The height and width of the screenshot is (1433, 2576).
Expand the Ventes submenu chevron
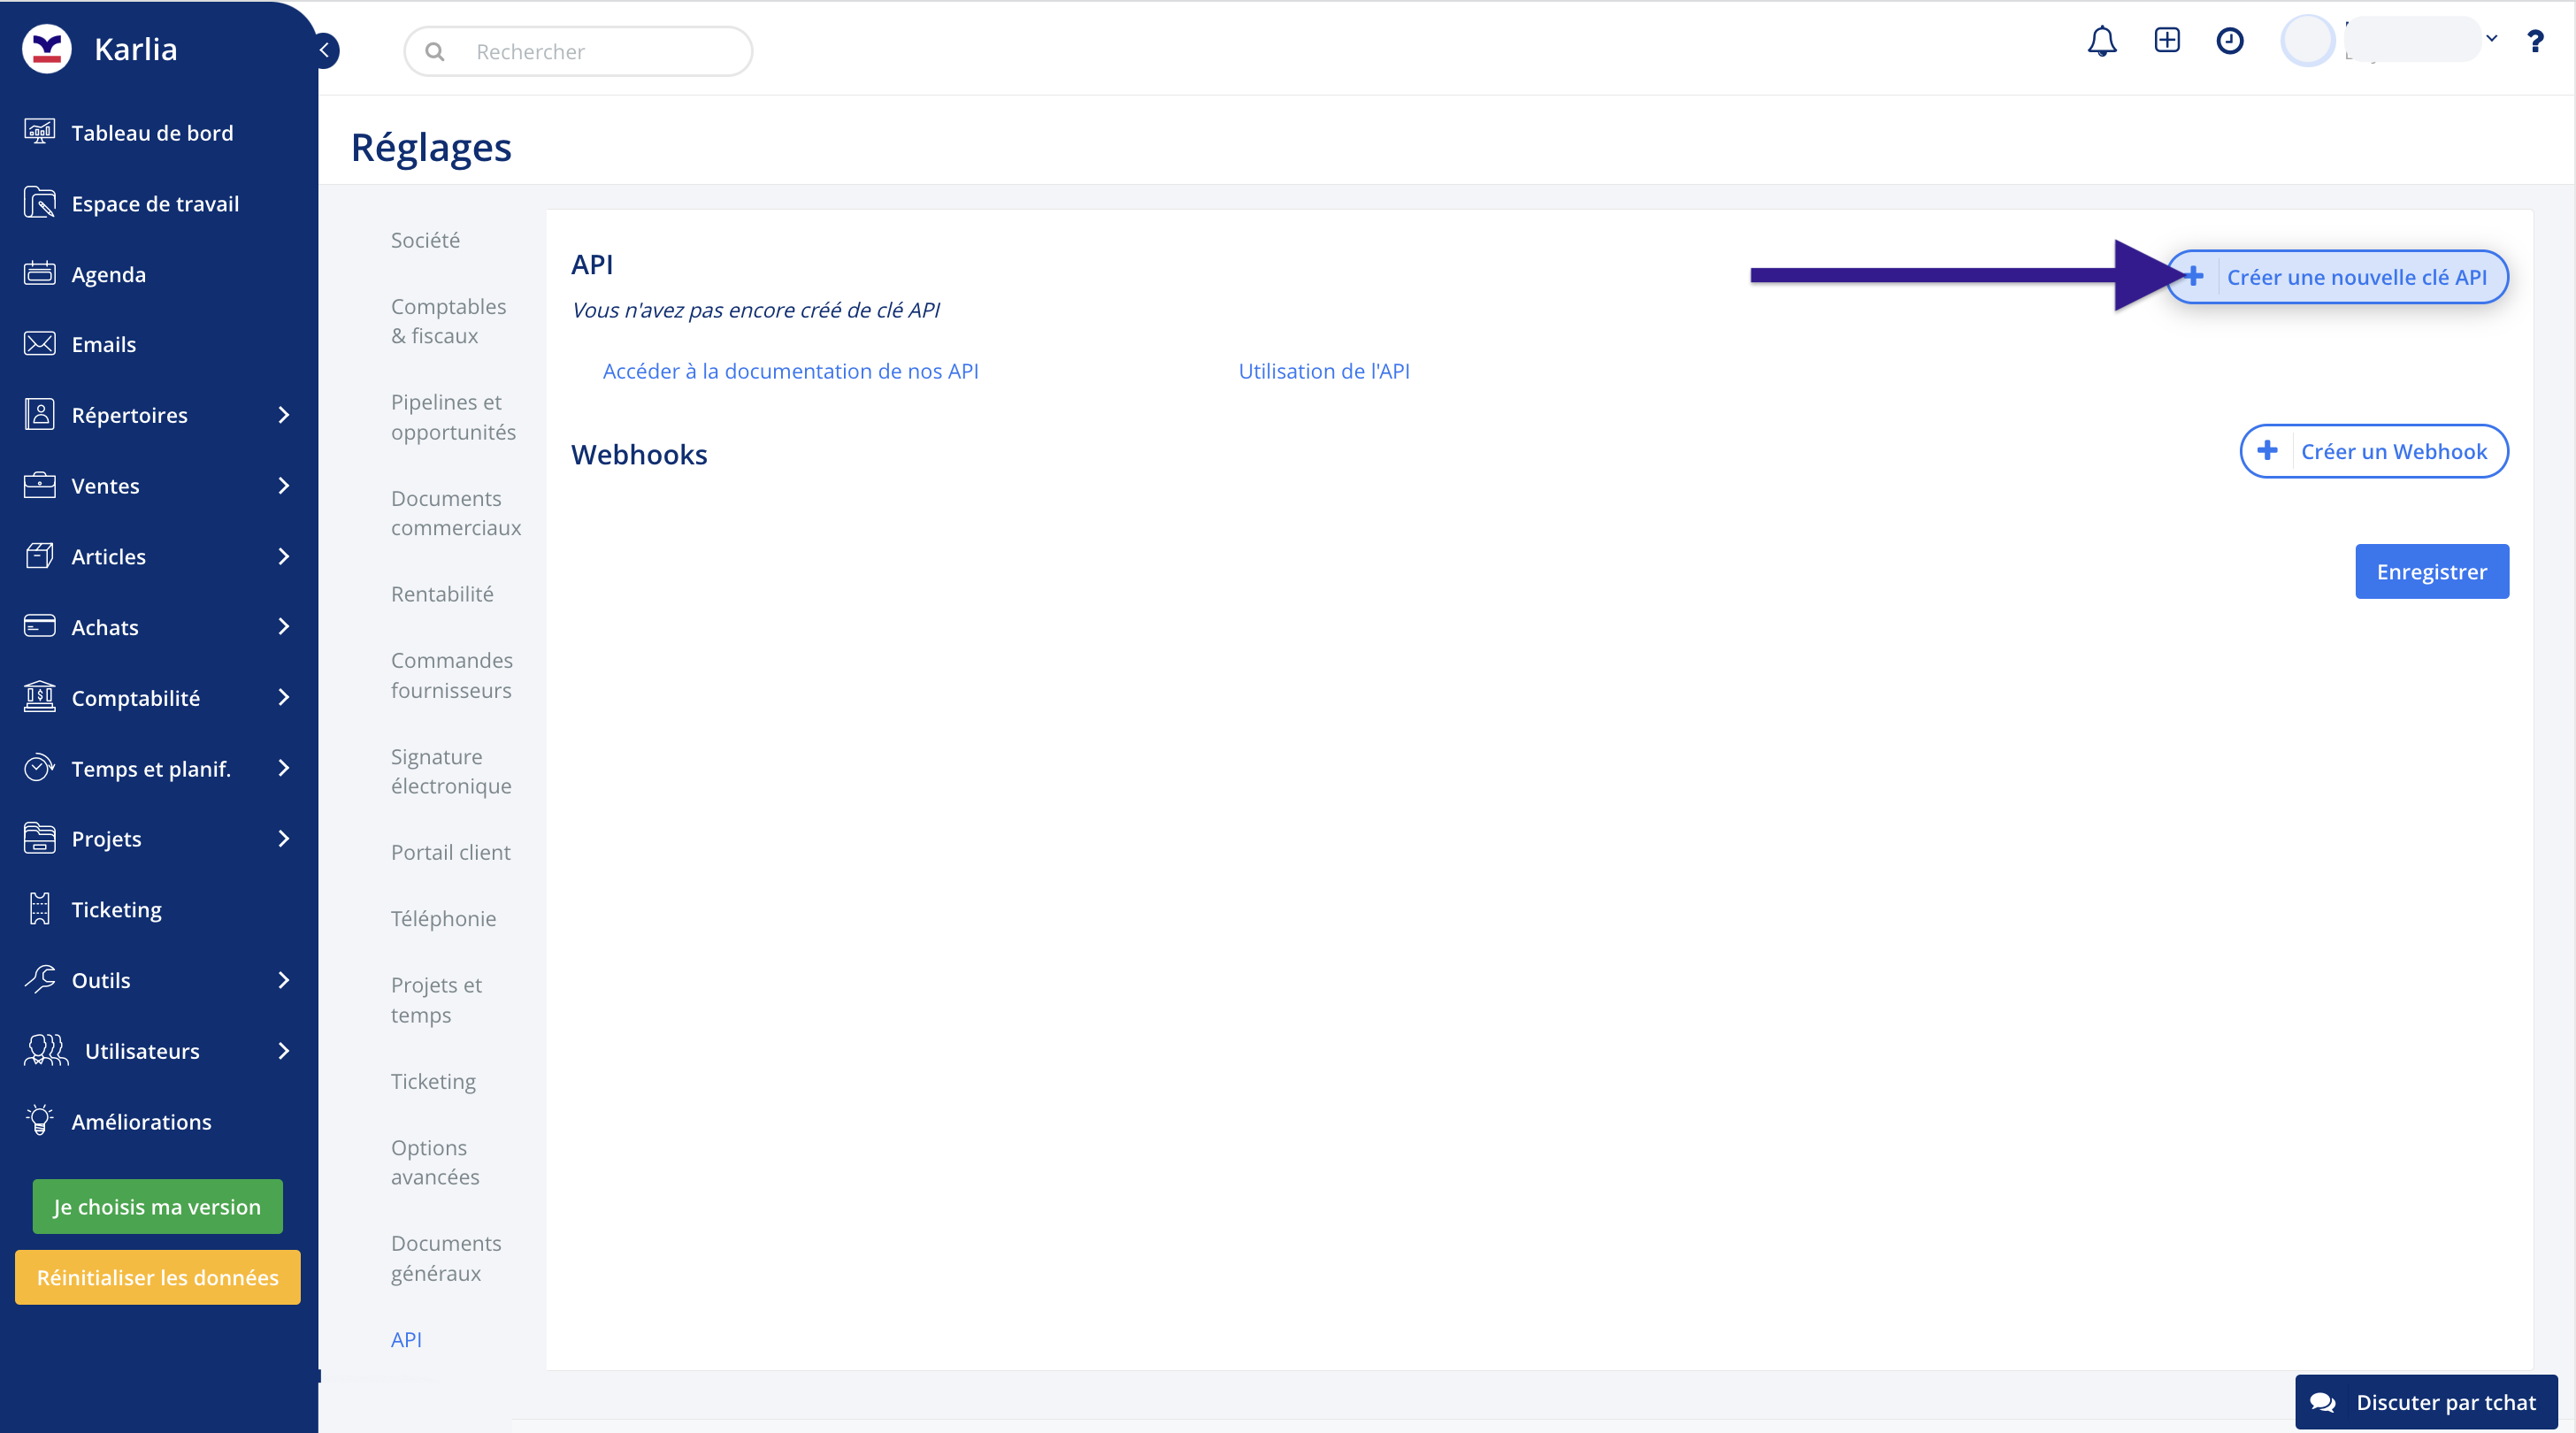(284, 486)
